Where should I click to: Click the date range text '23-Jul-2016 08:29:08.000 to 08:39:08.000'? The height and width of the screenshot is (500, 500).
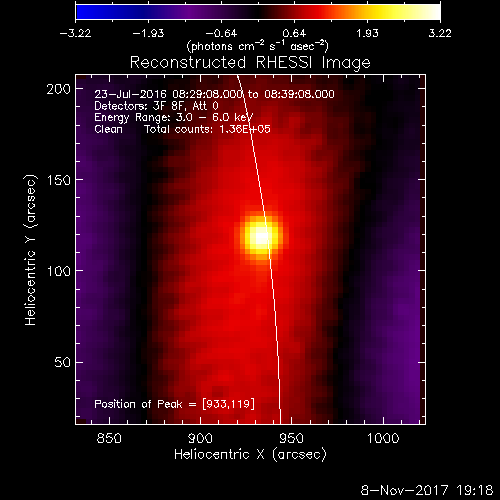(x=214, y=94)
